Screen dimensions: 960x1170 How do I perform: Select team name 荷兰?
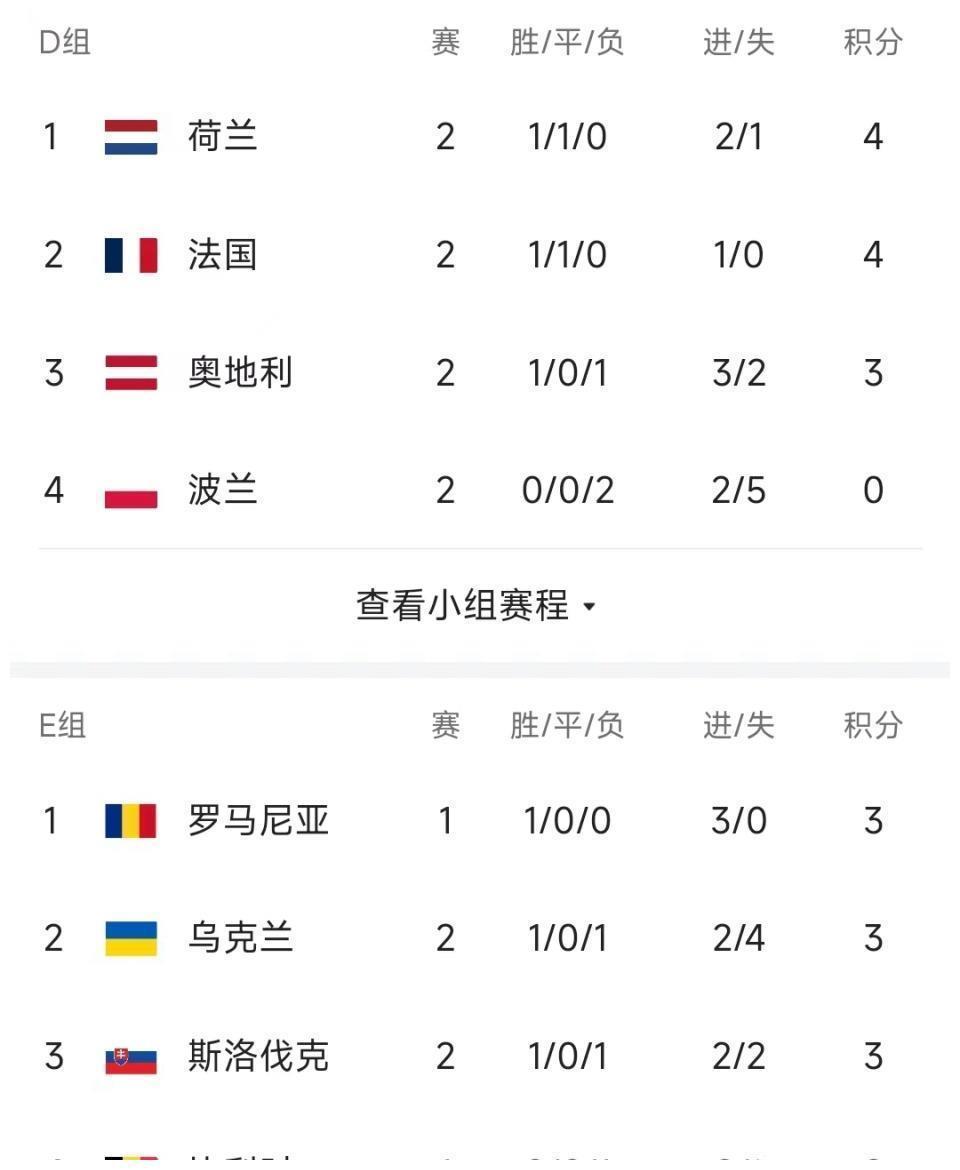222,136
